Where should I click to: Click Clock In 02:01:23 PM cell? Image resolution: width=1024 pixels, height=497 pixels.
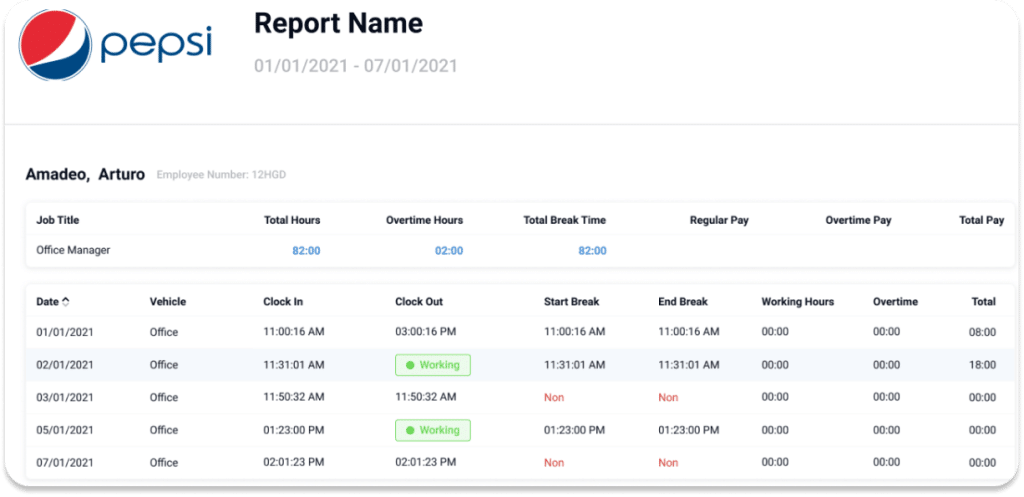click(x=294, y=462)
